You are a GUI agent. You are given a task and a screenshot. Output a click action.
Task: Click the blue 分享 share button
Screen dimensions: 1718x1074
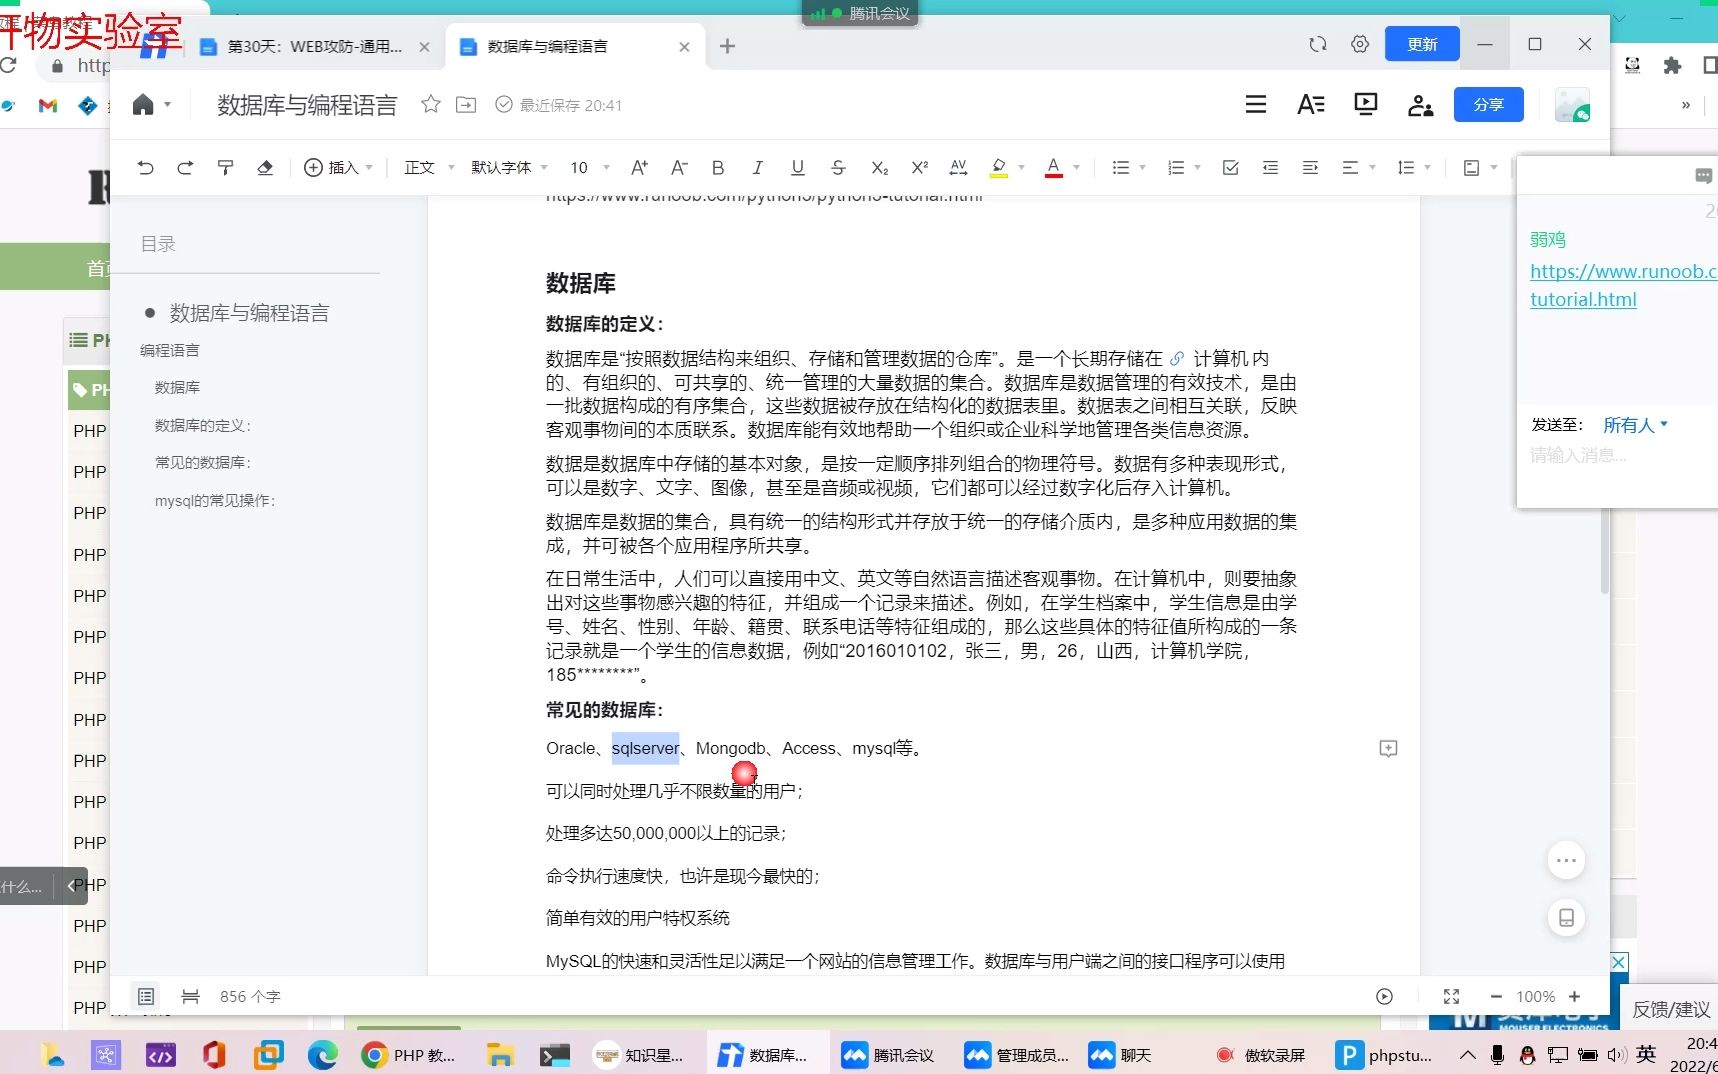coord(1489,105)
